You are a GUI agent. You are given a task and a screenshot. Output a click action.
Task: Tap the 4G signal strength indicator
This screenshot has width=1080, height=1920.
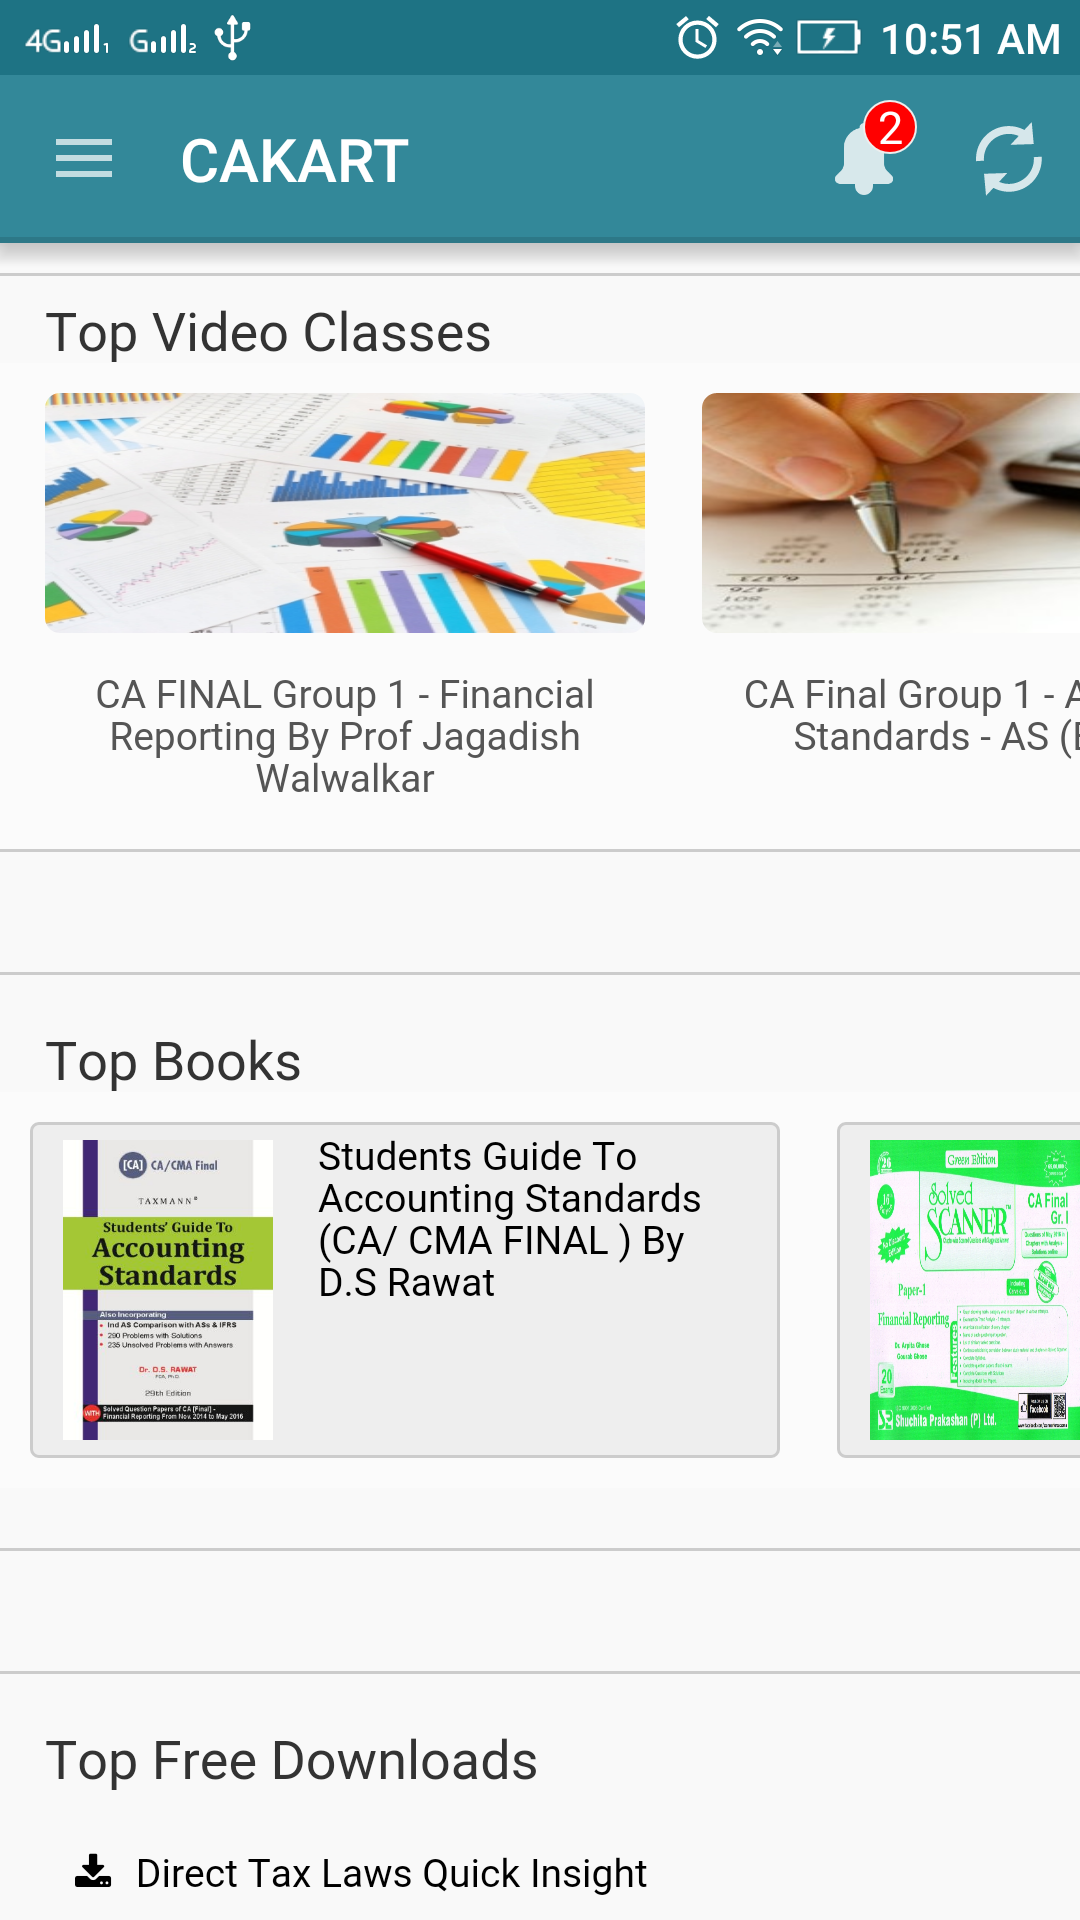(67, 40)
